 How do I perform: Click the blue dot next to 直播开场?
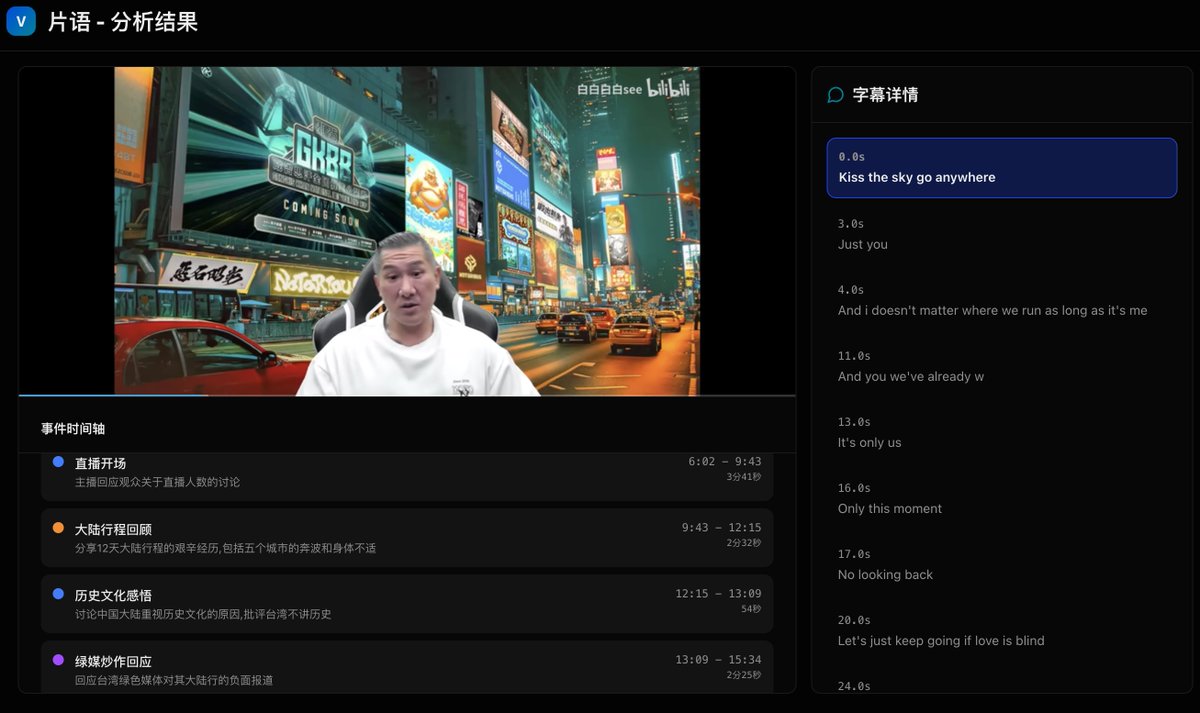(58, 462)
